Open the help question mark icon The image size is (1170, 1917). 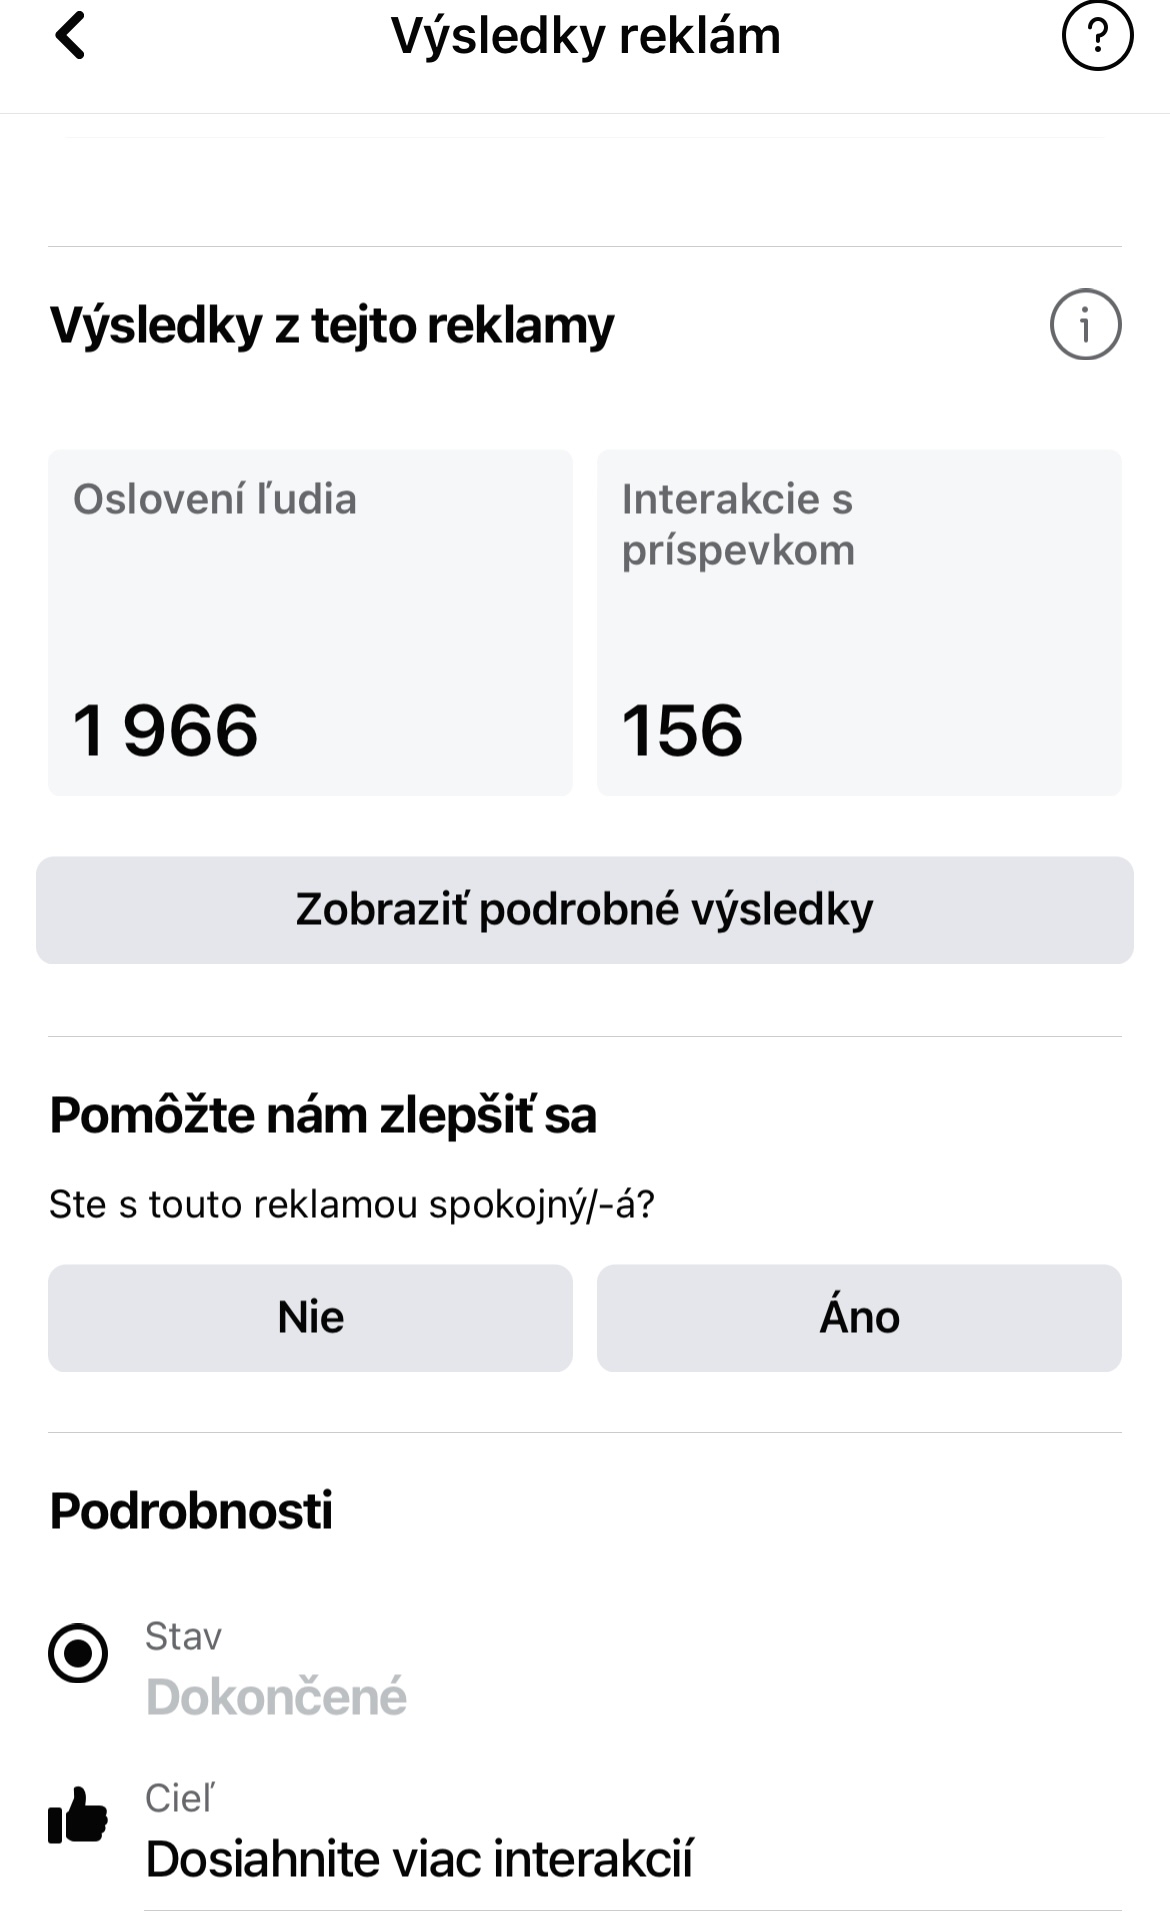pos(1097,36)
